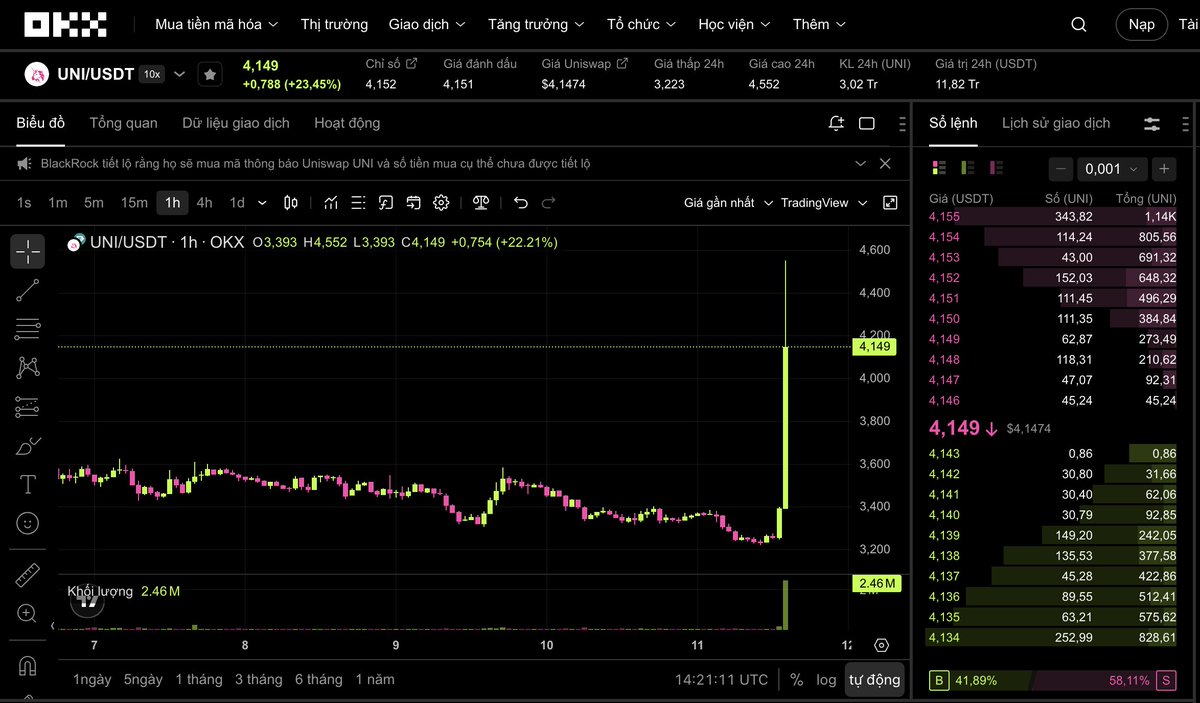Open the Giá Uniswap external link
The image size is (1200, 703).
pyautogui.click(x=585, y=64)
